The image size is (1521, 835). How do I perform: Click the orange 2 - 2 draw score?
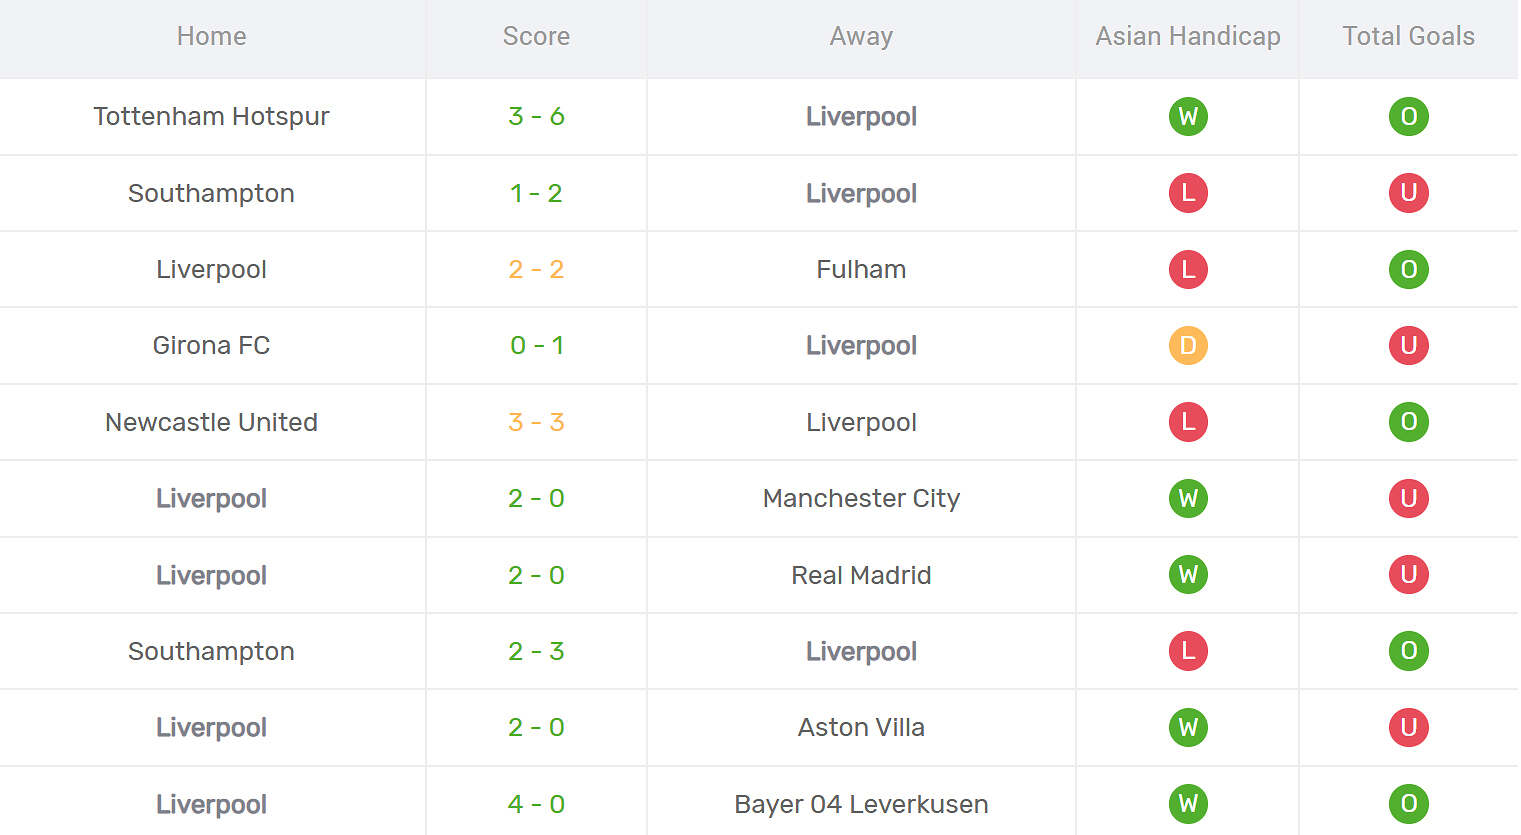(x=536, y=270)
